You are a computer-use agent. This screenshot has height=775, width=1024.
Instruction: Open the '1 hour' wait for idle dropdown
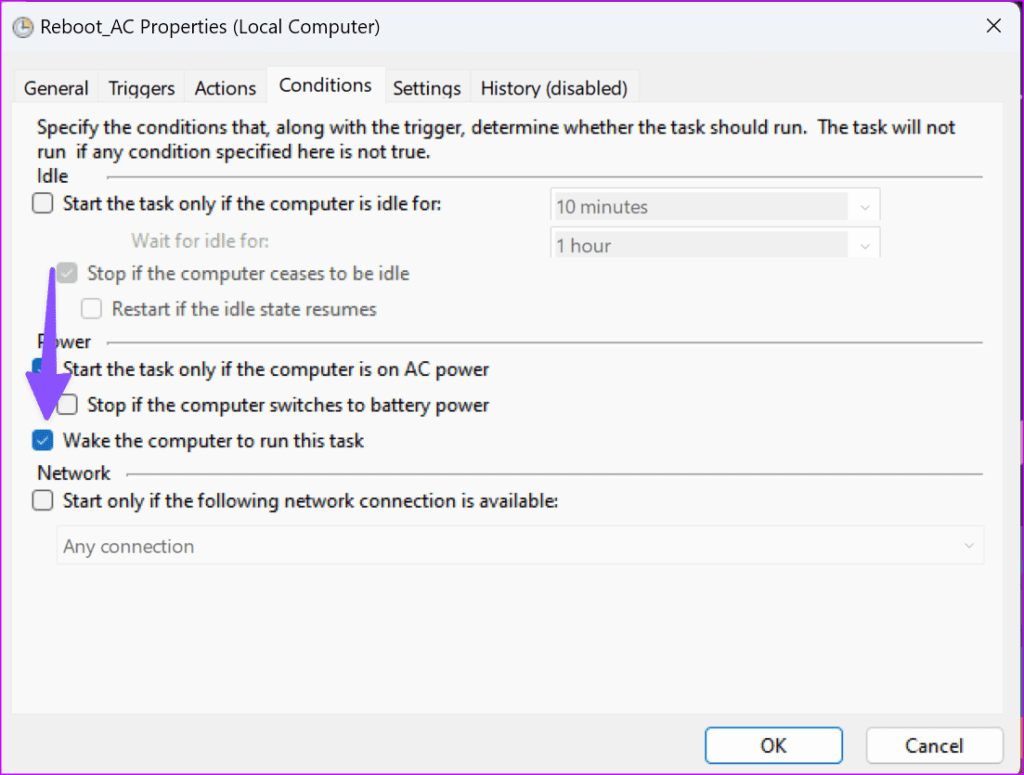point(864,243)
